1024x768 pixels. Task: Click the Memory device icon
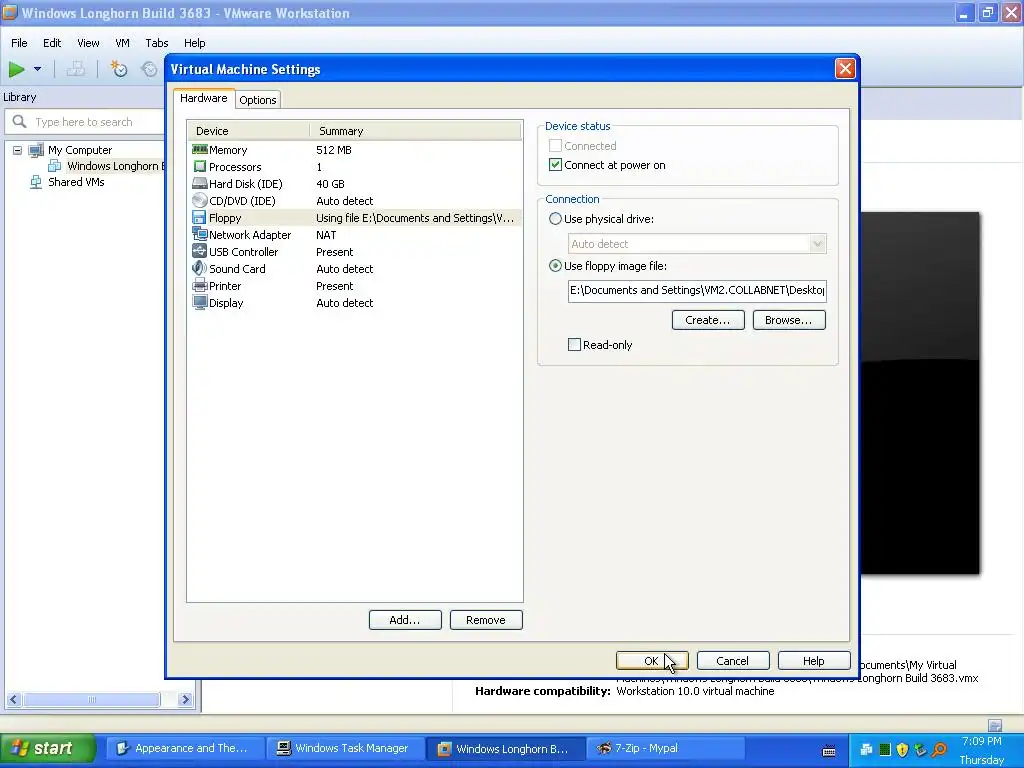pyautogui.click(x=200, y=150)
